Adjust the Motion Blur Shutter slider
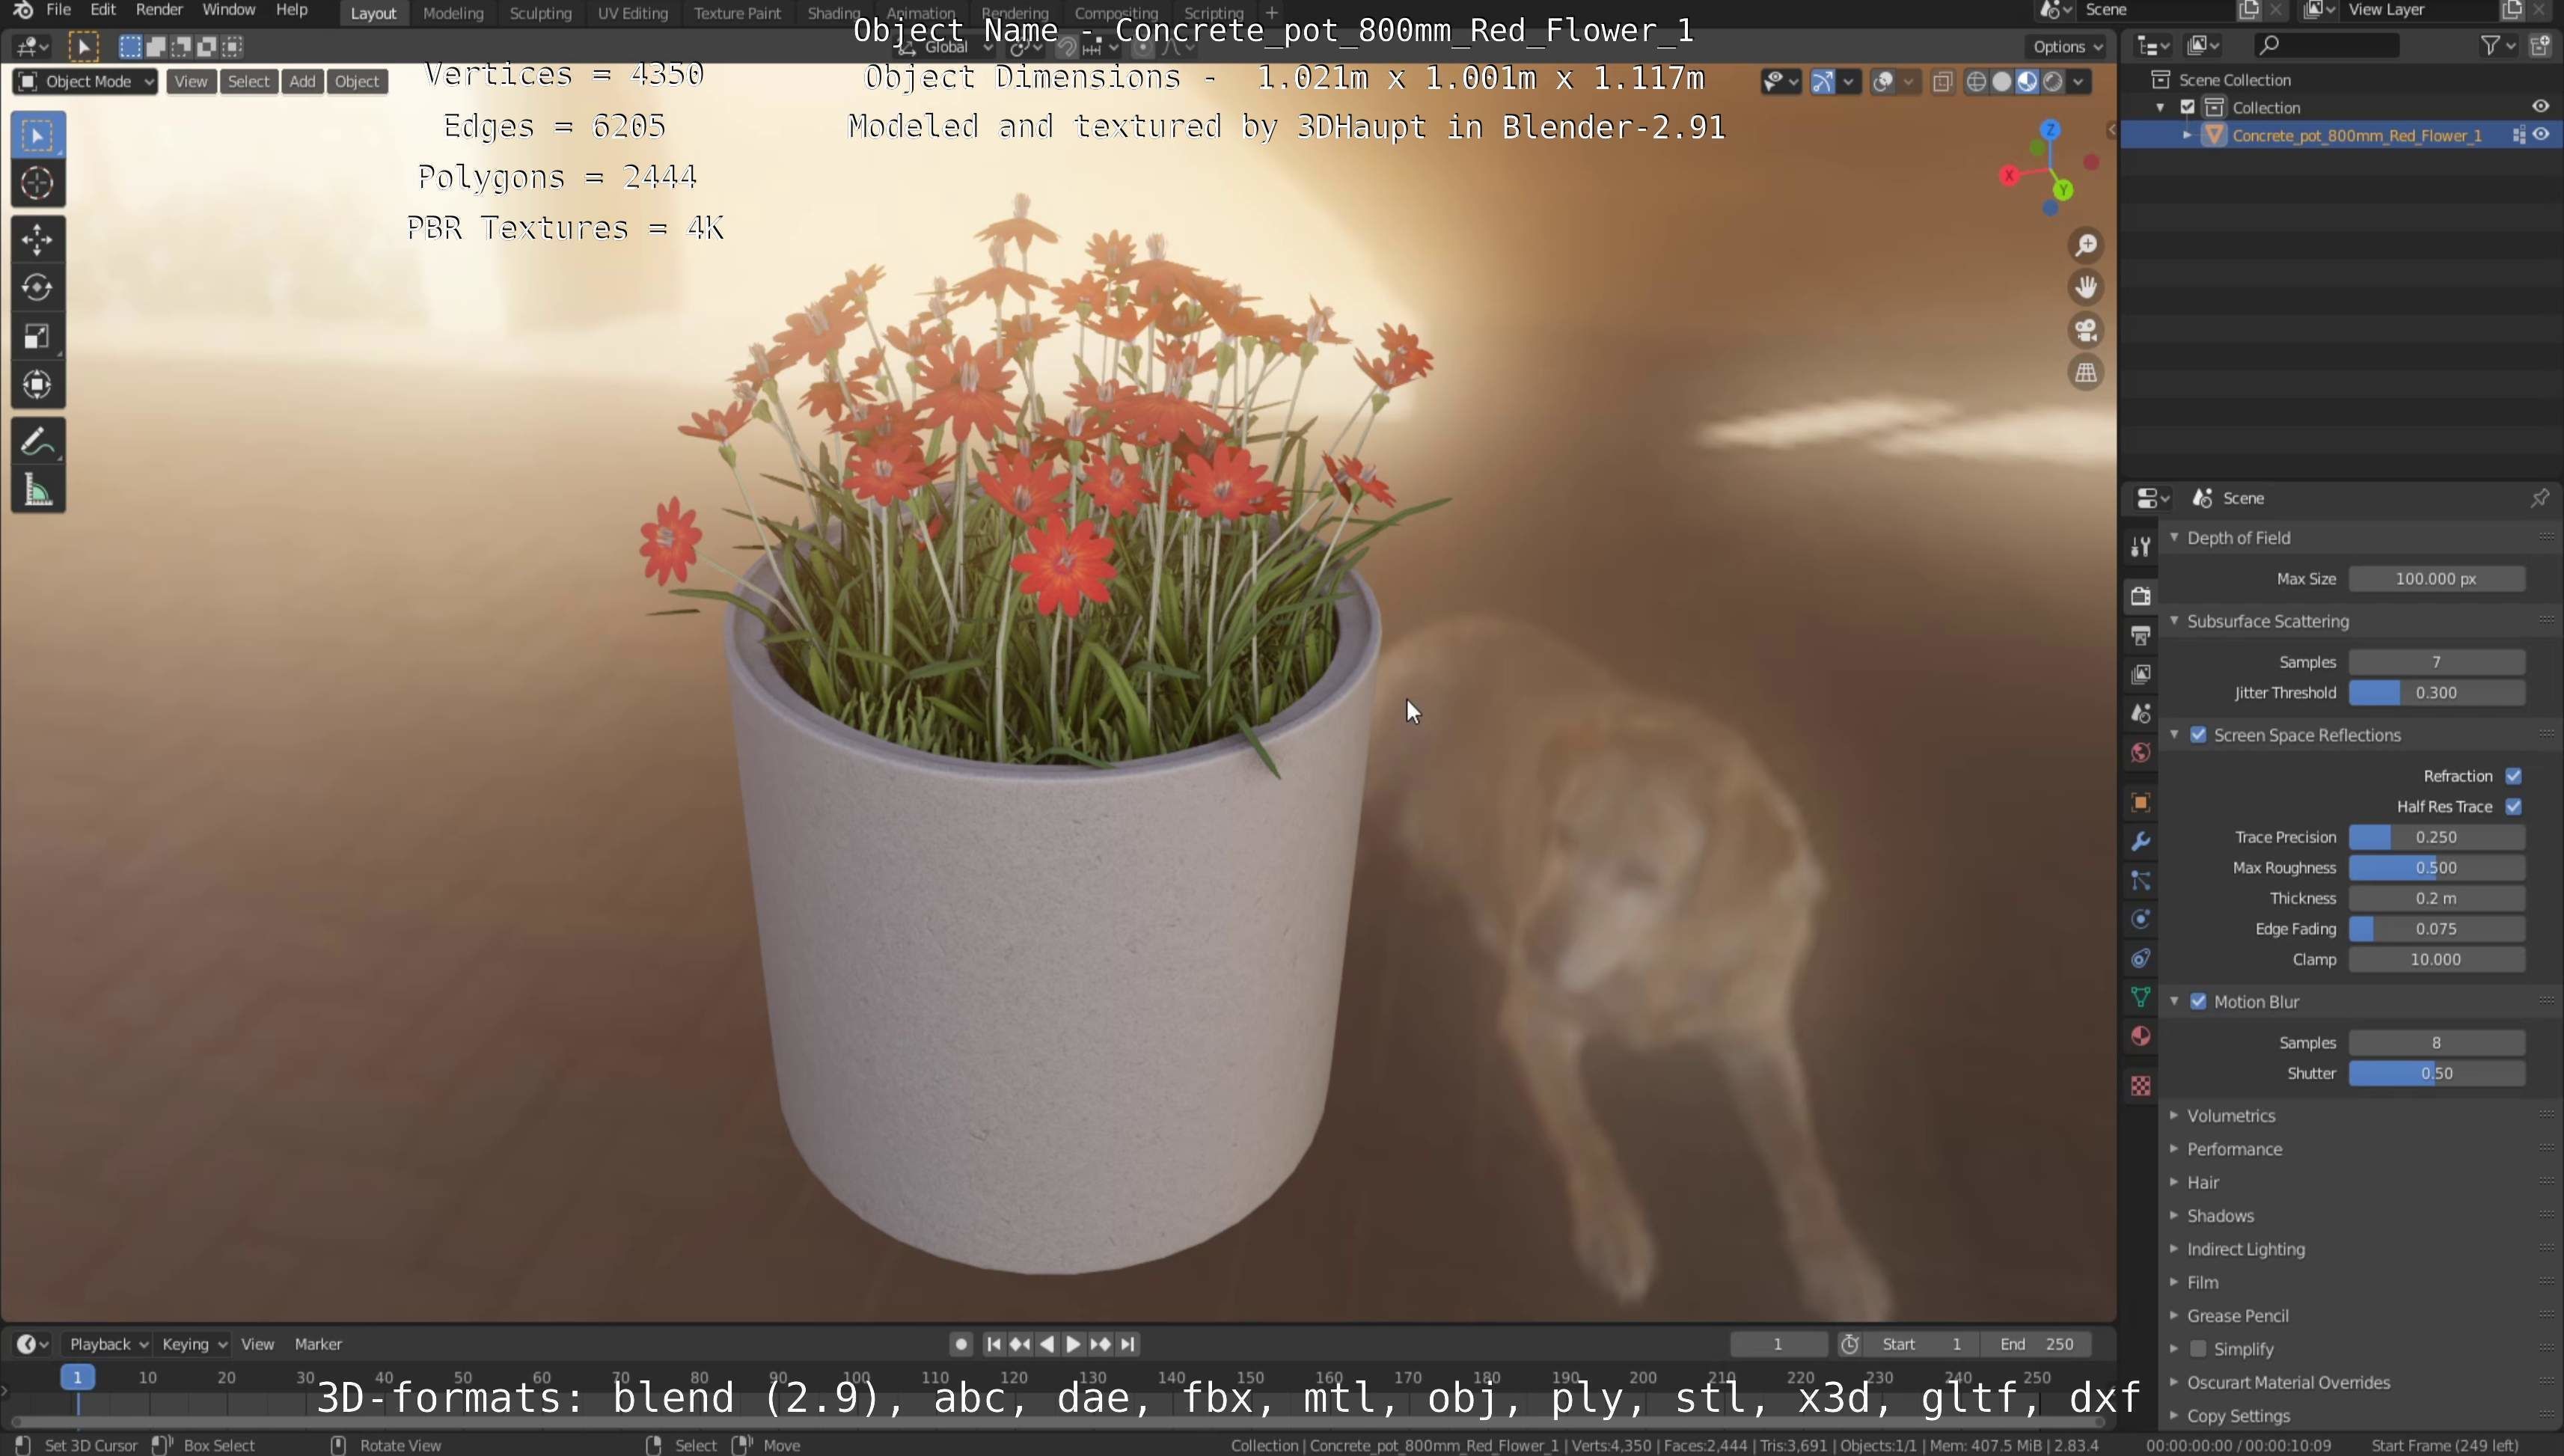The height and width of the screenshot is (1456, 2564). click(2436, 1073)
